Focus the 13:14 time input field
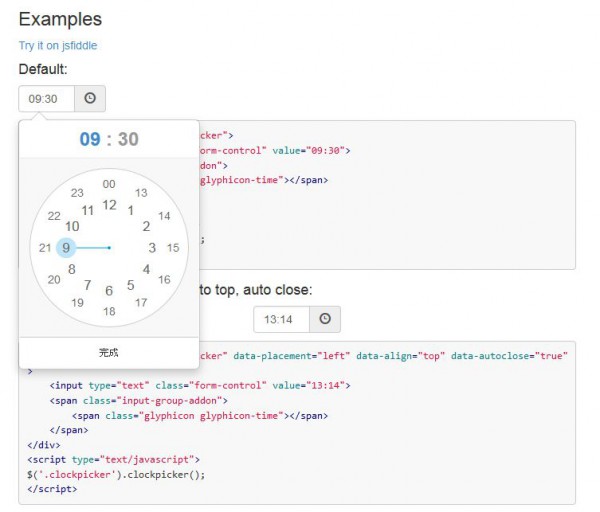This screenshot has width=600, height=512. coord(281,319)
